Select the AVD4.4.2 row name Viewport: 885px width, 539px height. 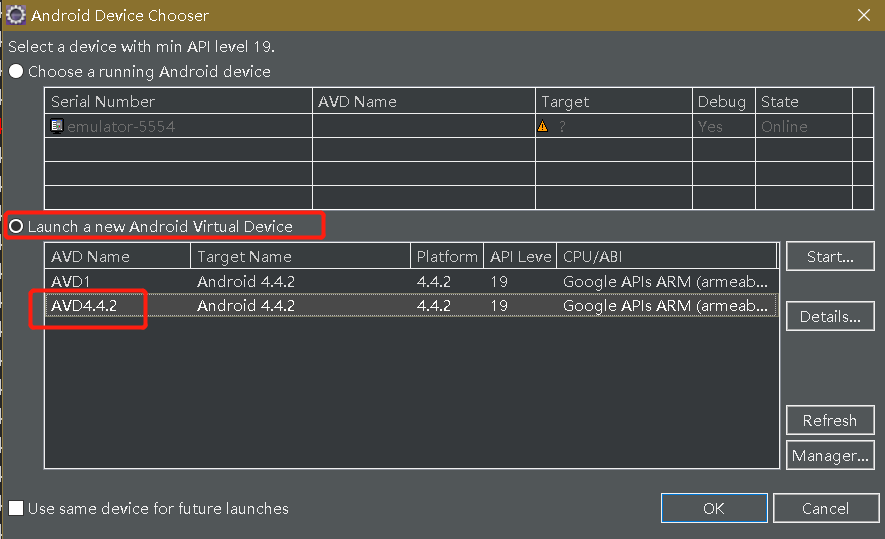[84, 305]
